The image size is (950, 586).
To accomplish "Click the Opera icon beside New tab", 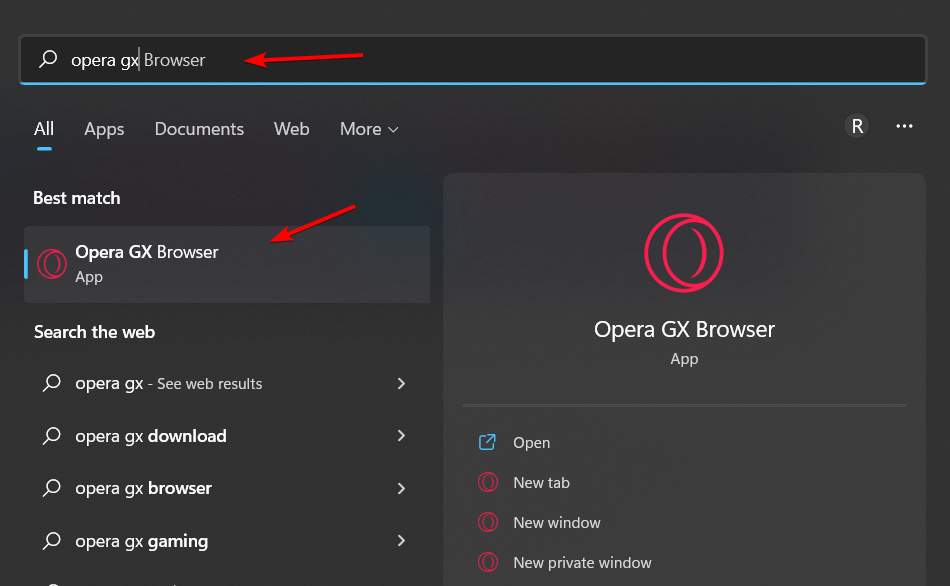I will point(488,482).
